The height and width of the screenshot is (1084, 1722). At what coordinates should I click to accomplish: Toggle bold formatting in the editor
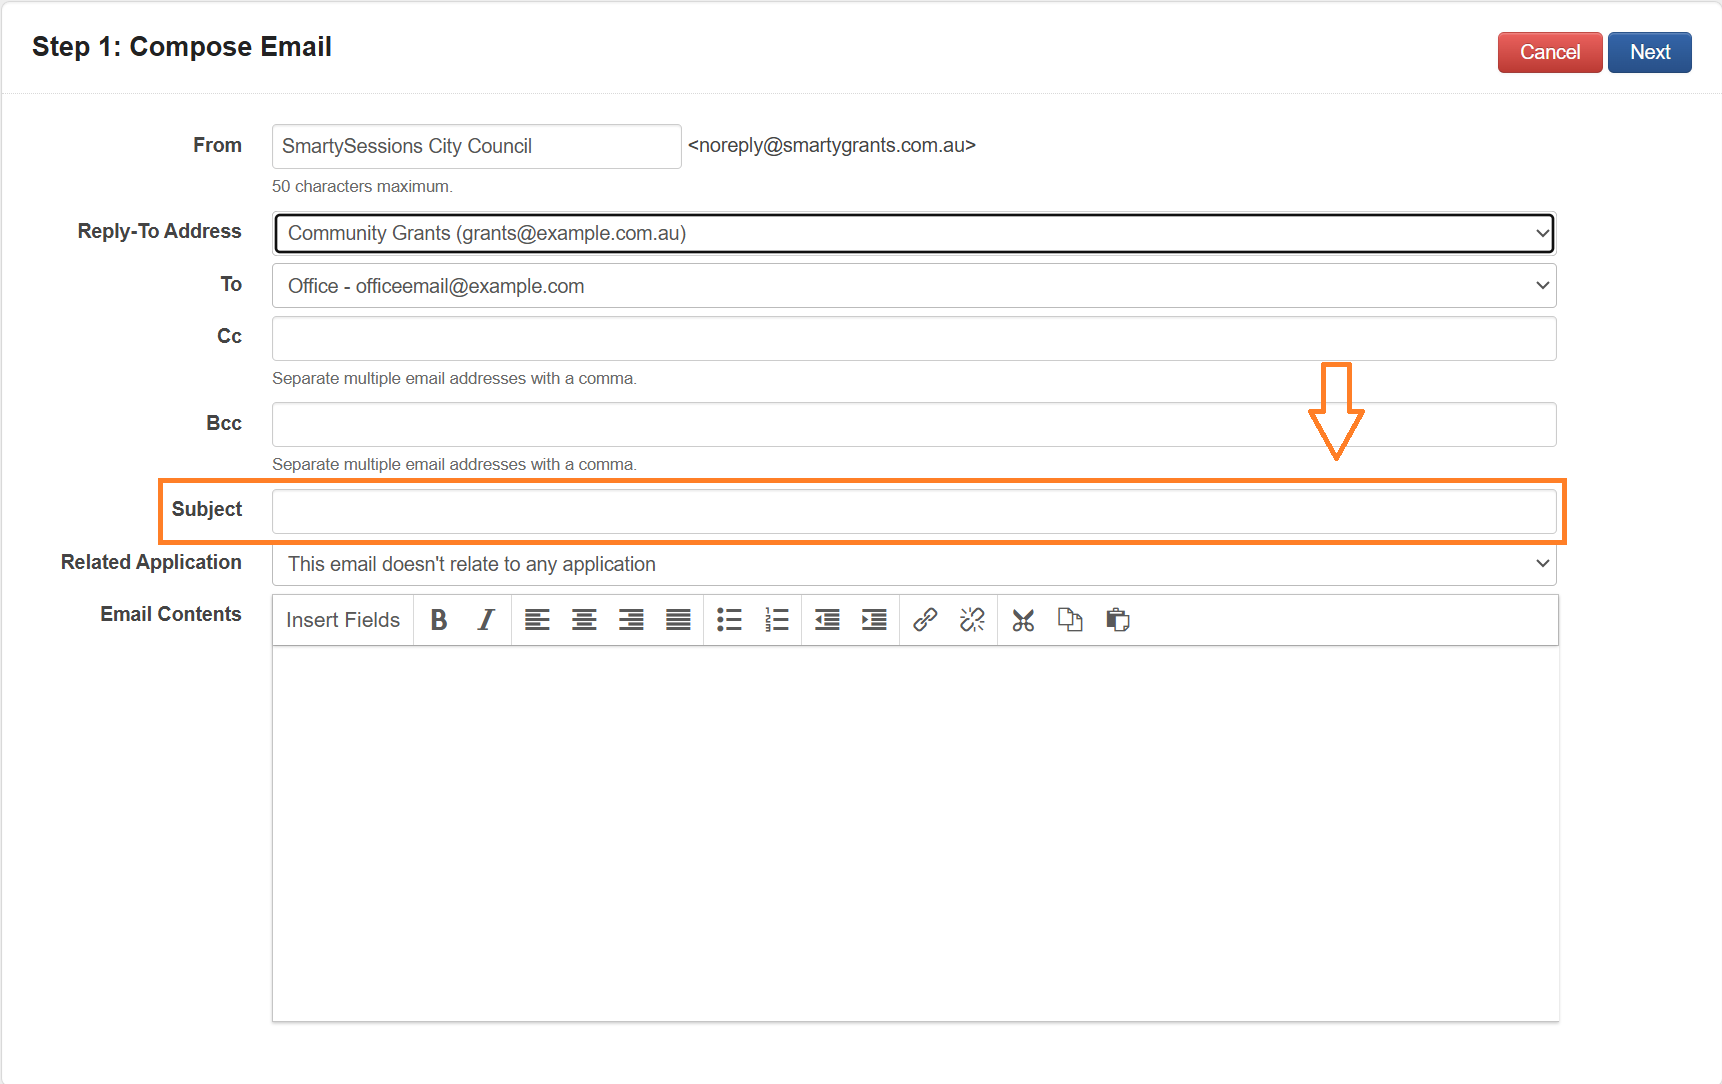(438, 620)
